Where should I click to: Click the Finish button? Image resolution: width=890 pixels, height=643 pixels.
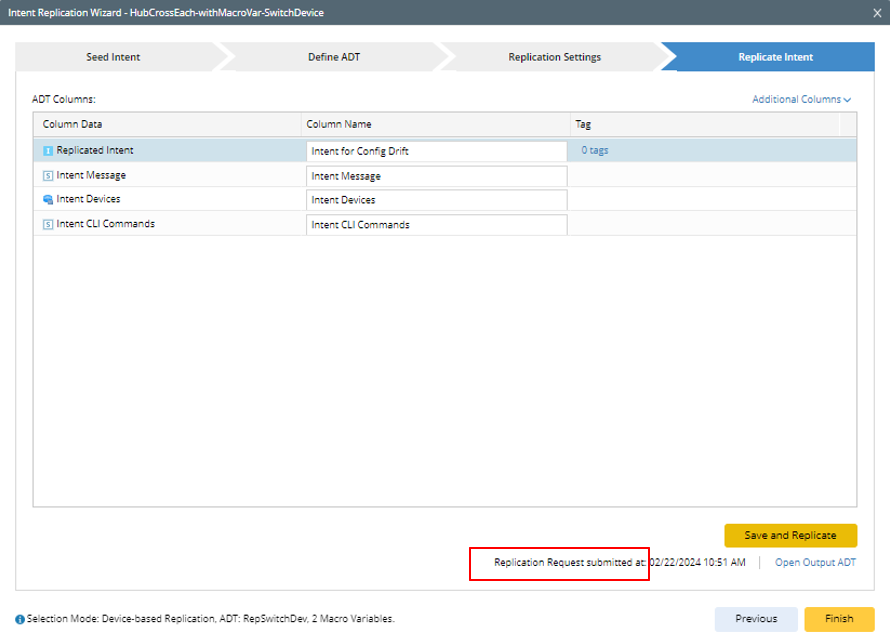pyautogui.click(x=839, y=619)
